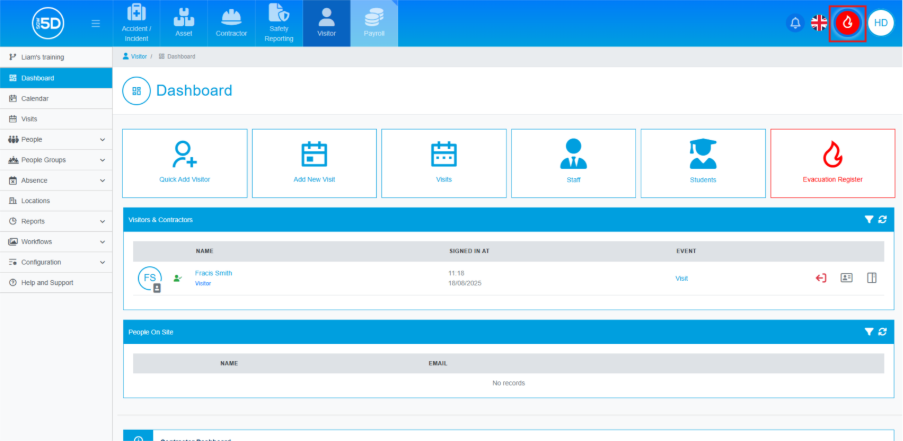
Task: Click the NAME column header in Visitors table
Action: click(x=204, y=251)
